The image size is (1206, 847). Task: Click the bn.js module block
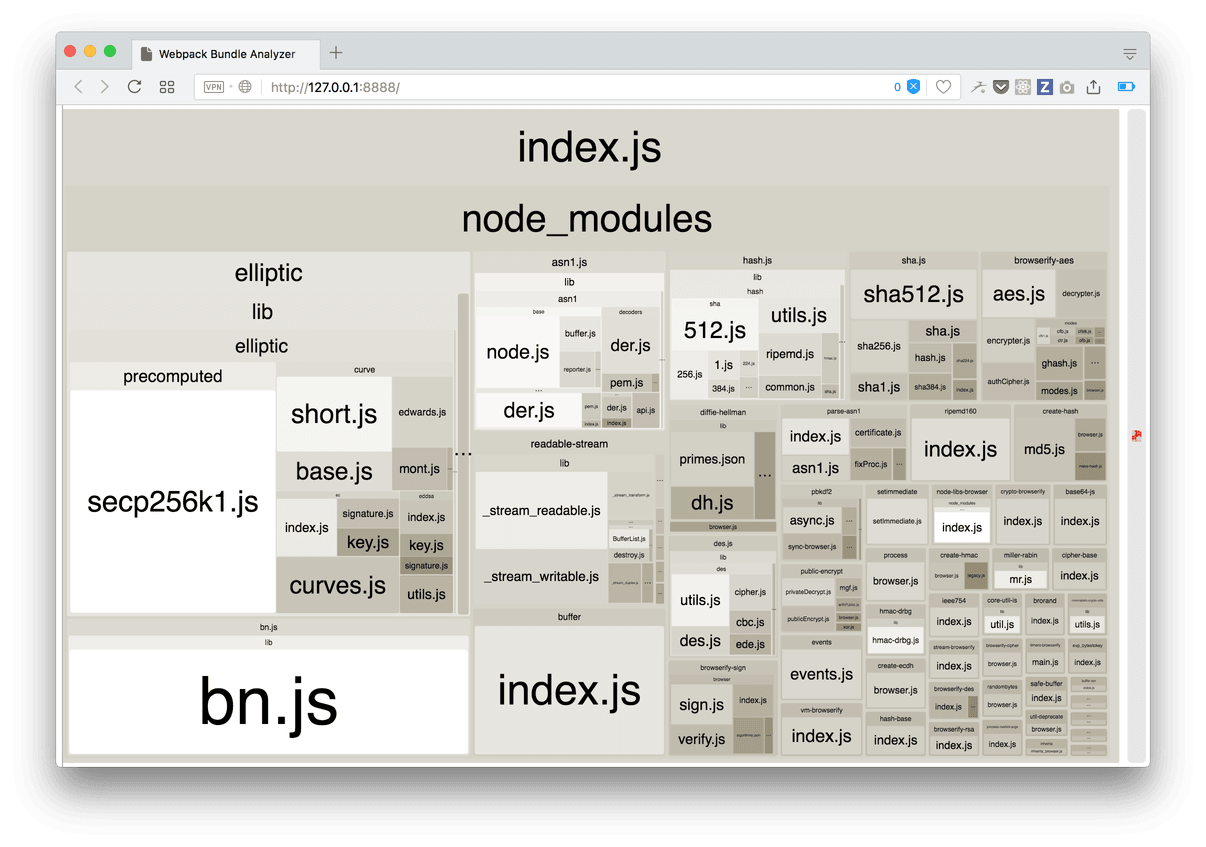coord(268,702)
